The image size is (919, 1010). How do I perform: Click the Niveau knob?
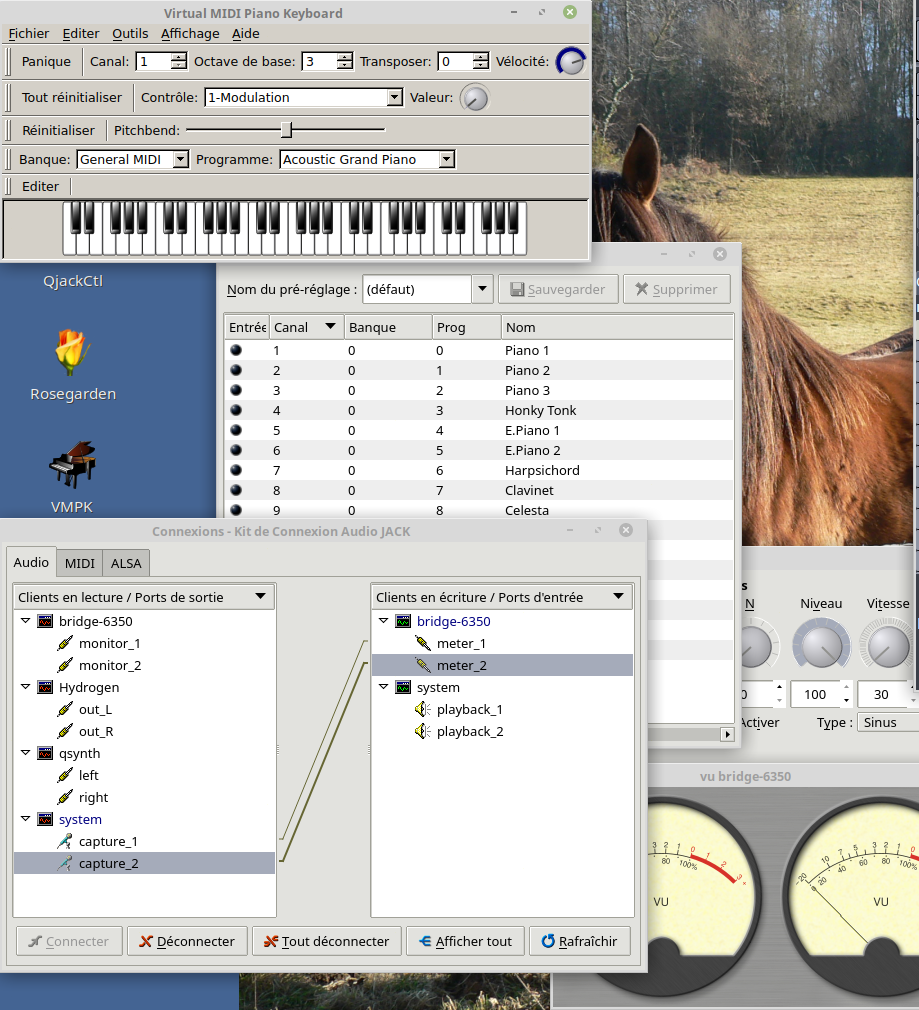coord(821,646)
